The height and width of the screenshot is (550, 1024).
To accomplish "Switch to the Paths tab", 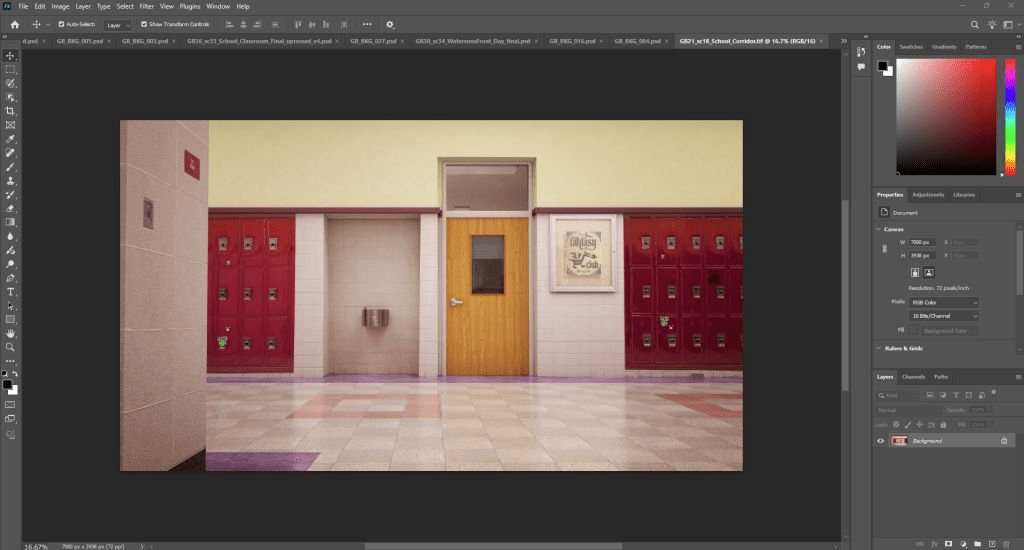I will [x=941, y=377].
